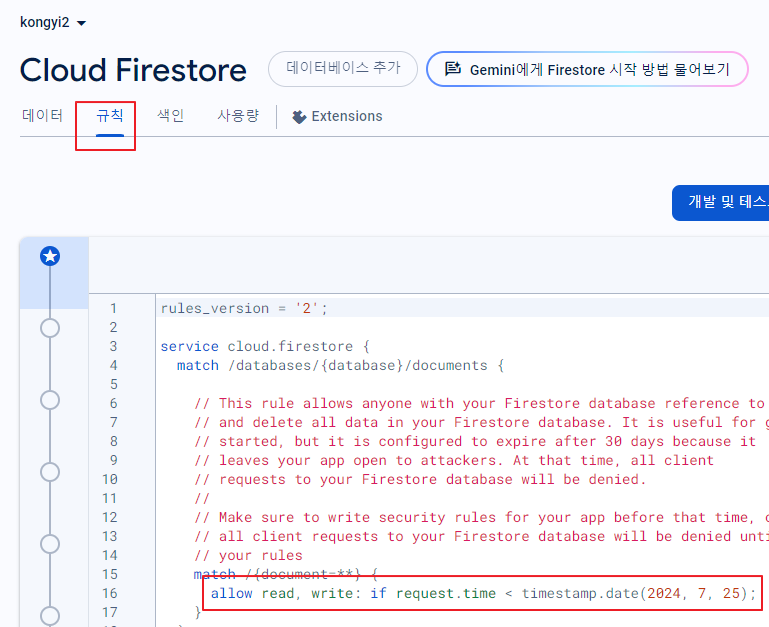
Task: Select the 규칙 tab
Action: pyautogui.click(x=110, y=116)
